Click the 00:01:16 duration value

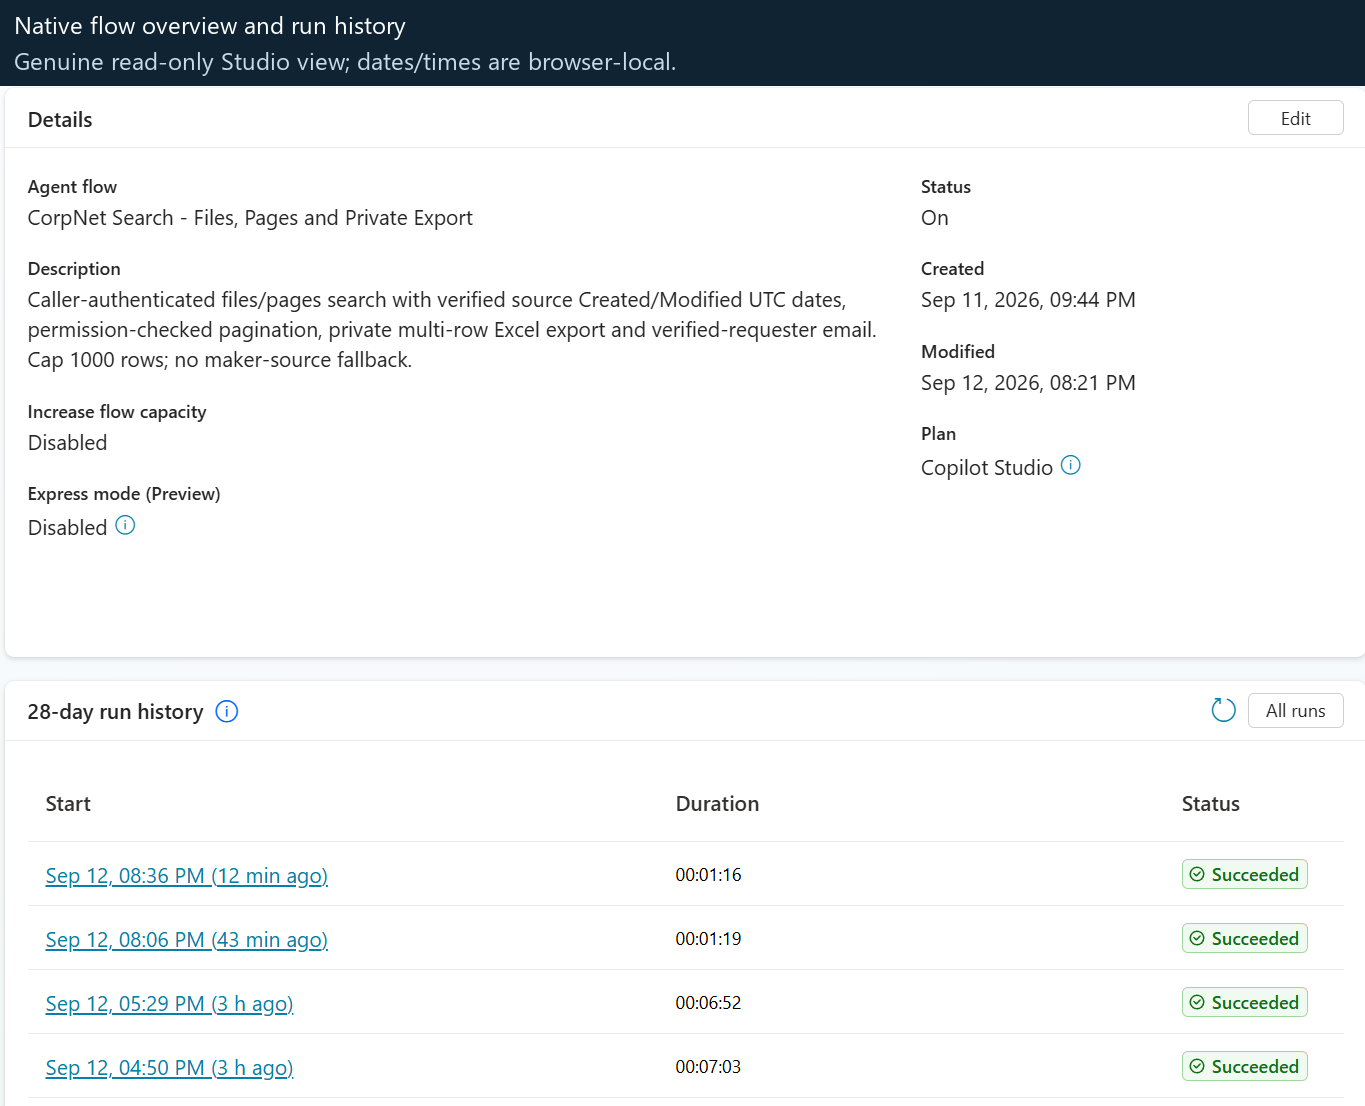708,875
